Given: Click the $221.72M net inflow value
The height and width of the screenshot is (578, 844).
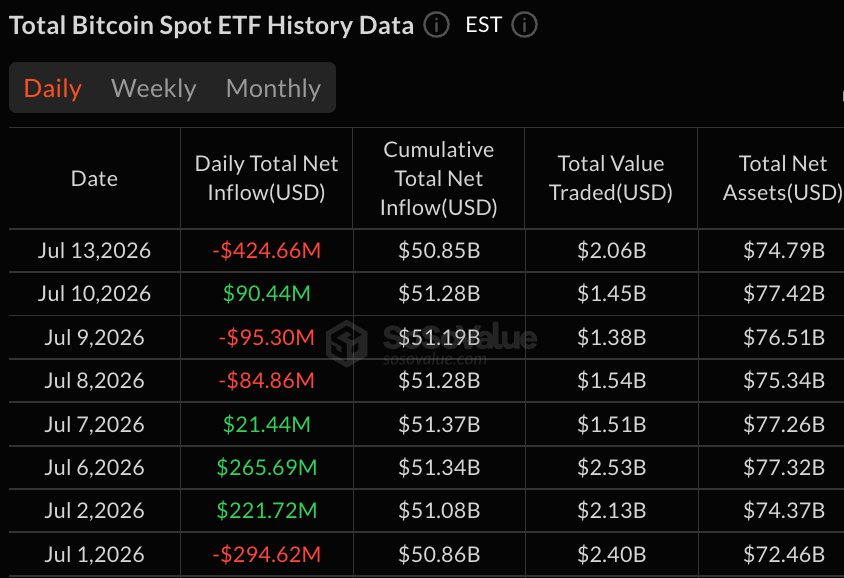Looking at the screenshot, I should (266, 511).
